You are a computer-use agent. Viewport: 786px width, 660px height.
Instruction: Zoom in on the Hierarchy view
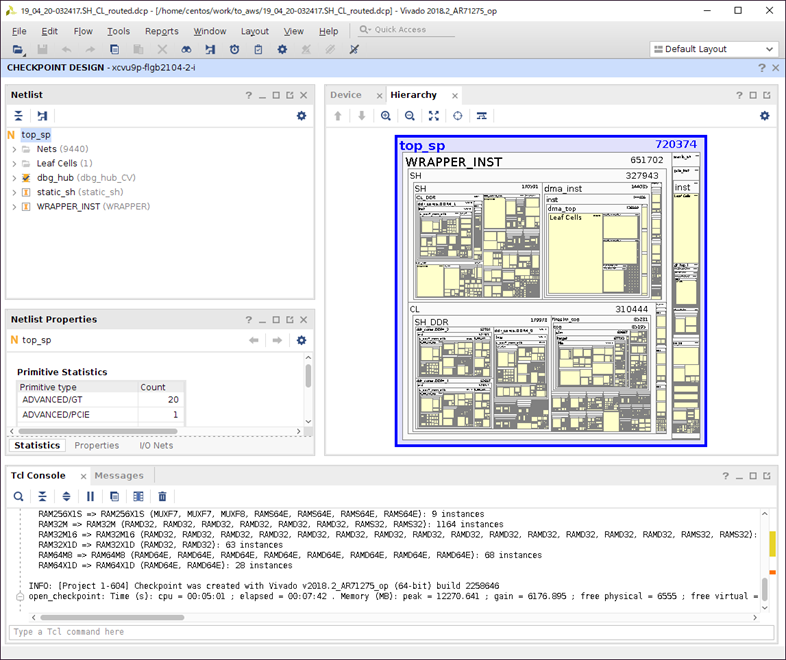click(385, 116)
